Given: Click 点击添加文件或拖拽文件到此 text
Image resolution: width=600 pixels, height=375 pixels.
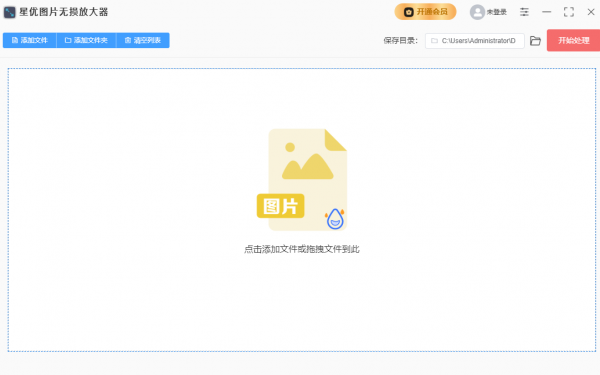Looking at the screenshot, I should [x=302, y=249].
